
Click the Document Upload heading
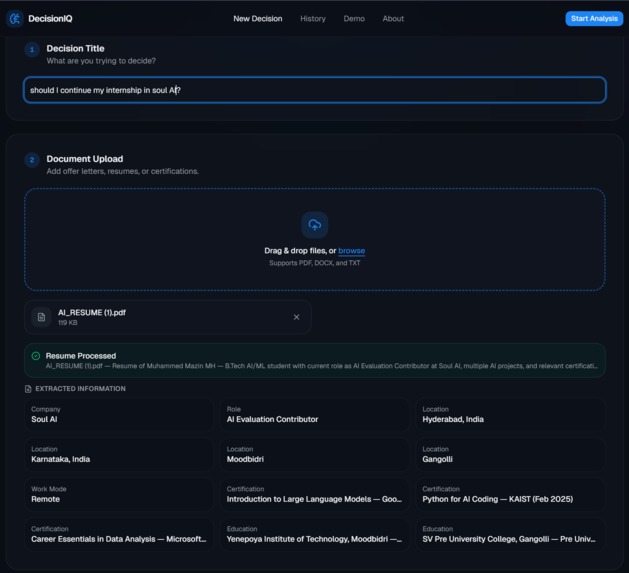click(x=85, y=159)
